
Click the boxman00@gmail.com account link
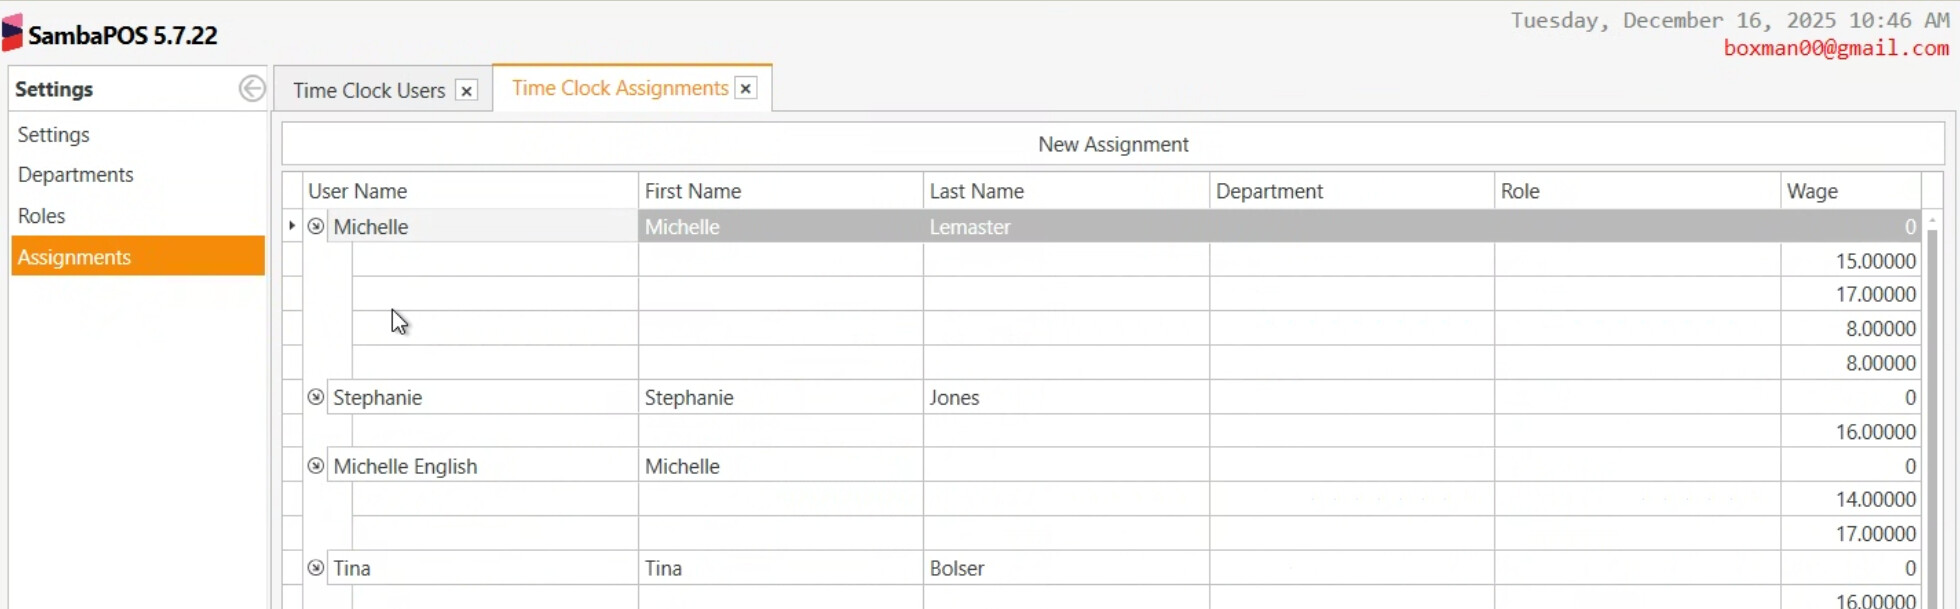[1835, 48]
